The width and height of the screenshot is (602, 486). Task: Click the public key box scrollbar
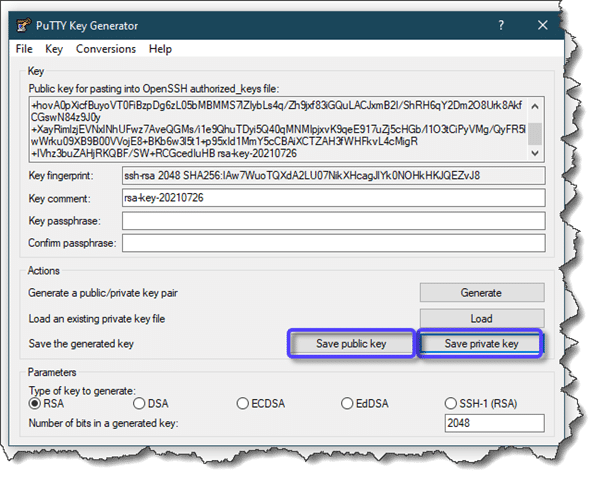tap(536, 128)
